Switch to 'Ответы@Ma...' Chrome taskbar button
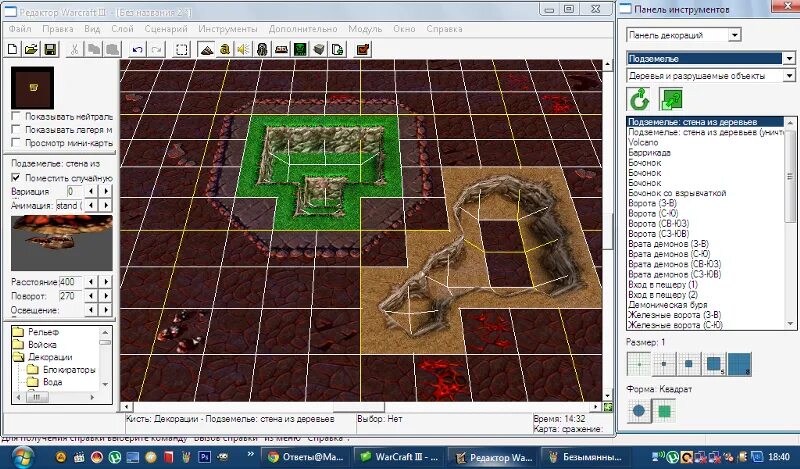Image resolution: width=800 pixels, height=469 pixels. tap(305, 457)
